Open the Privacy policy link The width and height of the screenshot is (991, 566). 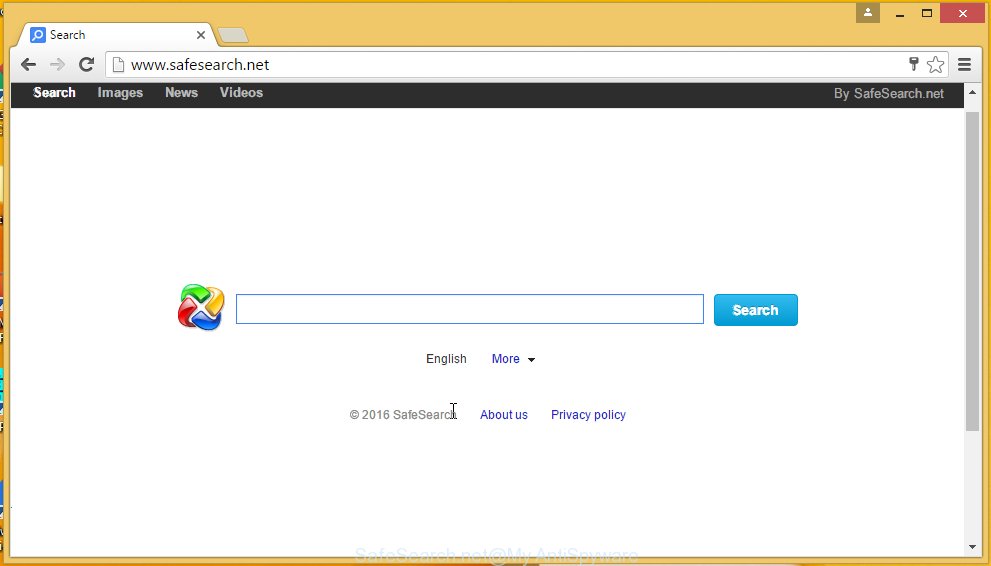[x=588, y=415]
